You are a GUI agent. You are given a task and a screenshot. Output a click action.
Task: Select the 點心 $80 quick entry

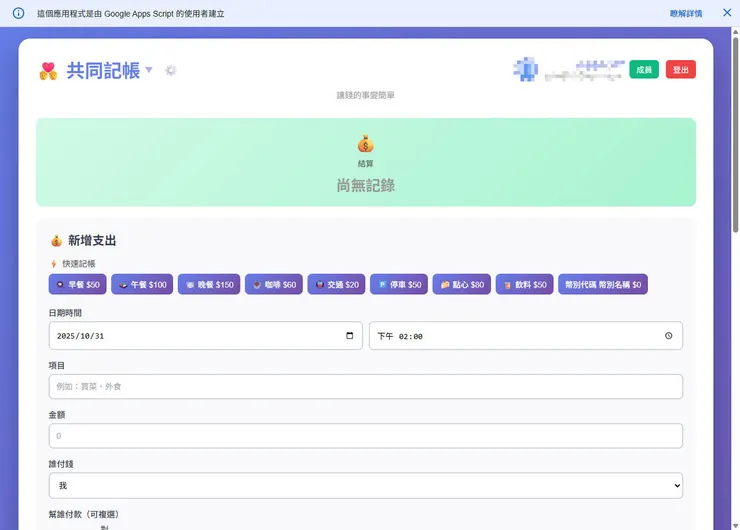462,284
